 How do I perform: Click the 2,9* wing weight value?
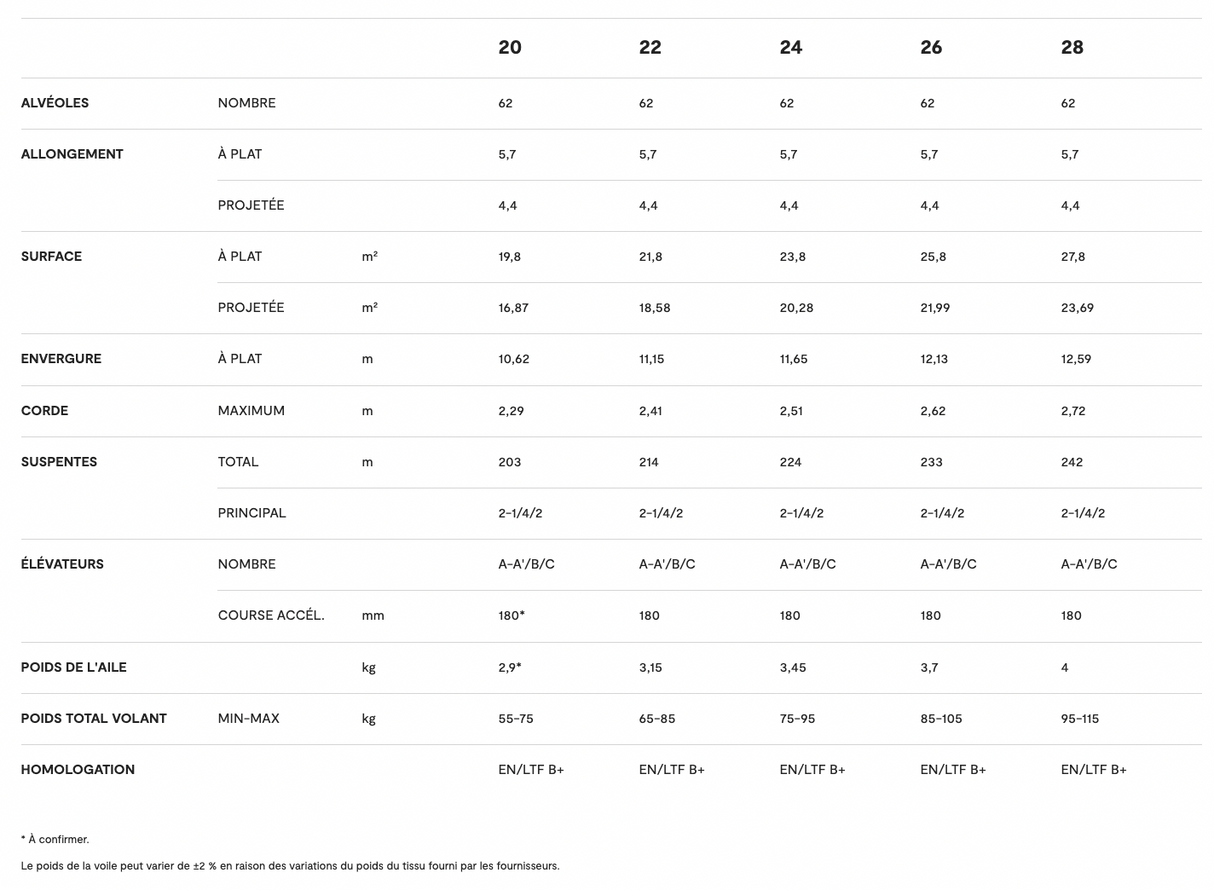(510, 667)
